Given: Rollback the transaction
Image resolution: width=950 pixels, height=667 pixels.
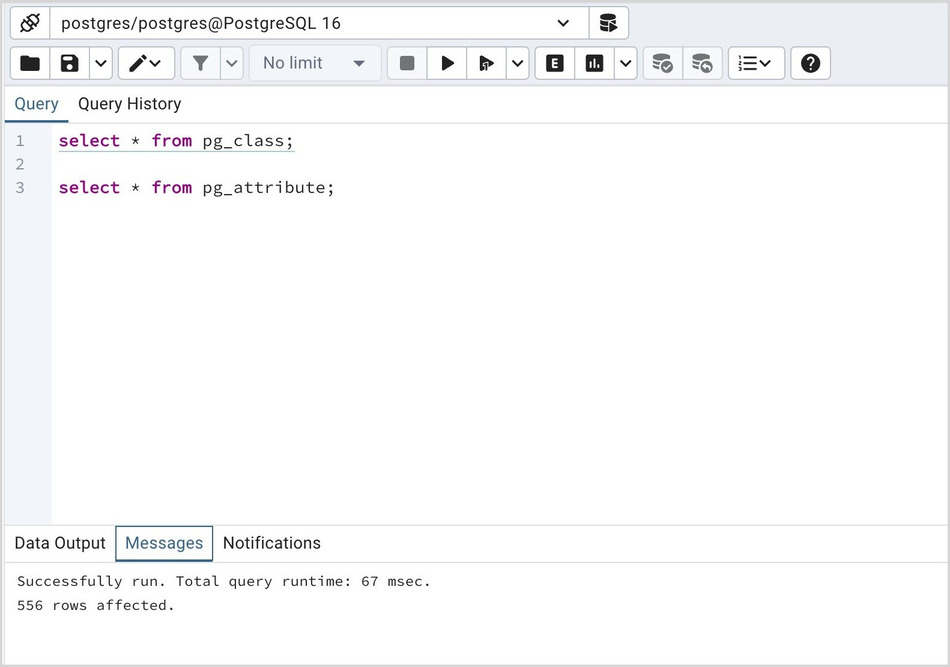Looking at the screenshot, I should (x=703, y=63).
